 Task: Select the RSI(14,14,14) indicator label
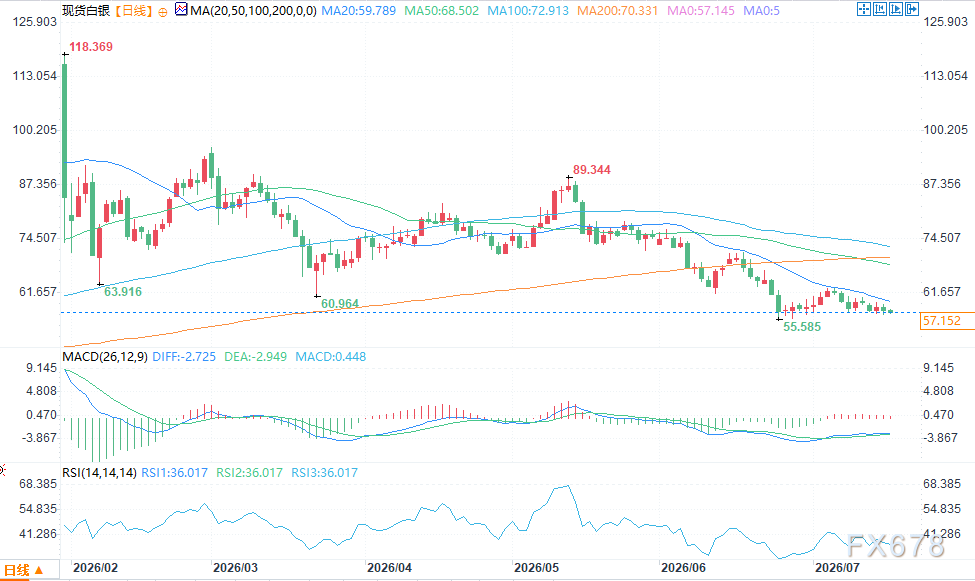tap(99, 473)
